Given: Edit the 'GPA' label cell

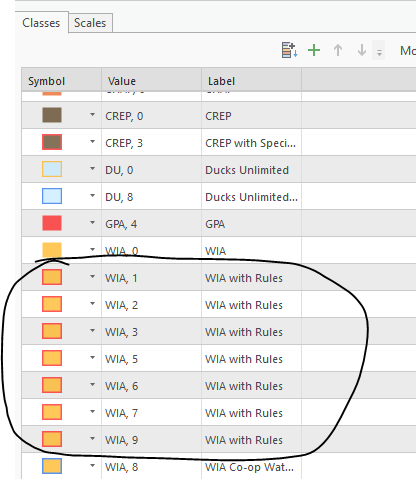Looking at the screenshot, I should pos(251,223).
